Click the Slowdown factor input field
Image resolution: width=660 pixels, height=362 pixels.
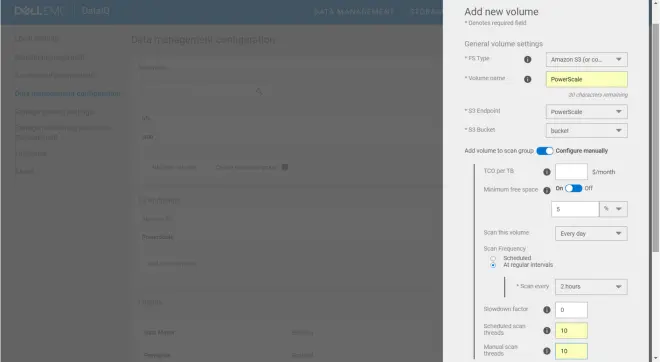coord(571,310)
